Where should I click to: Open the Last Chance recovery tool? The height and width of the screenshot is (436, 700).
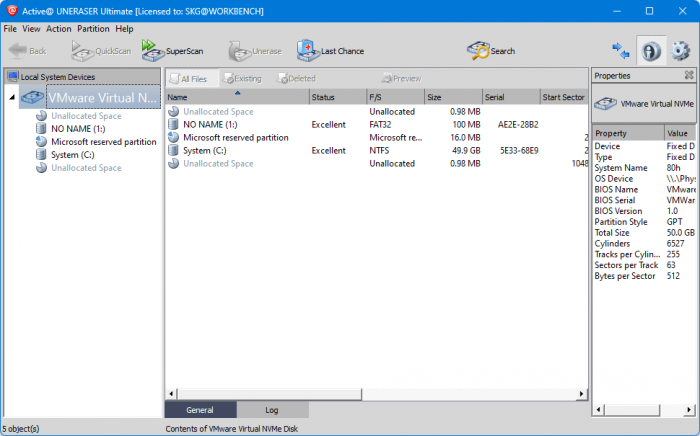(307, 50)
